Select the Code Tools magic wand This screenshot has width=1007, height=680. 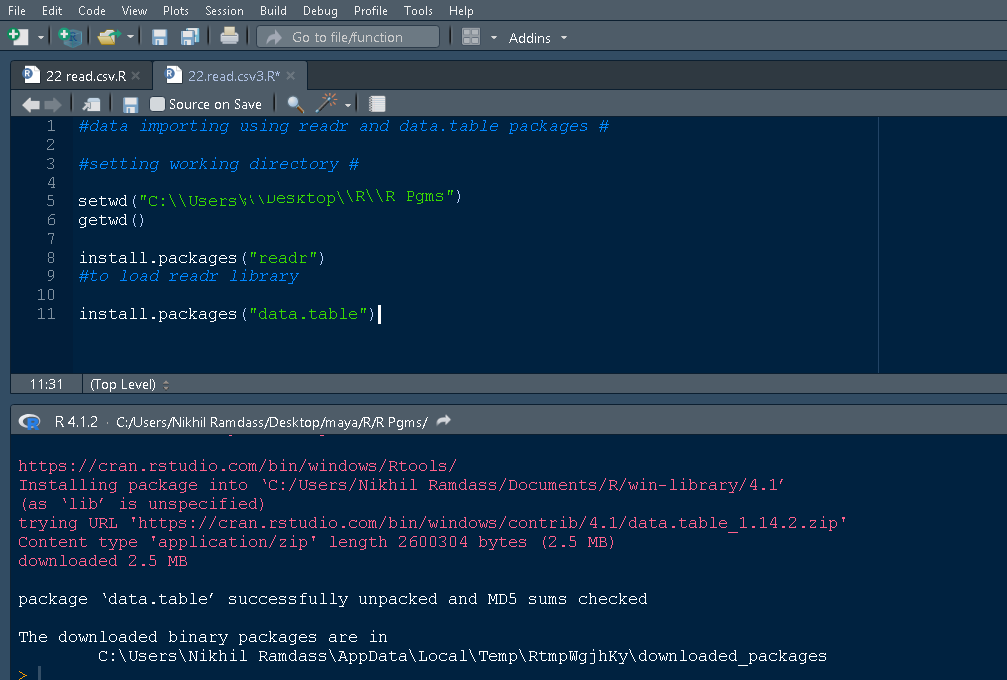pyautogui.click(x=326, y=103)
